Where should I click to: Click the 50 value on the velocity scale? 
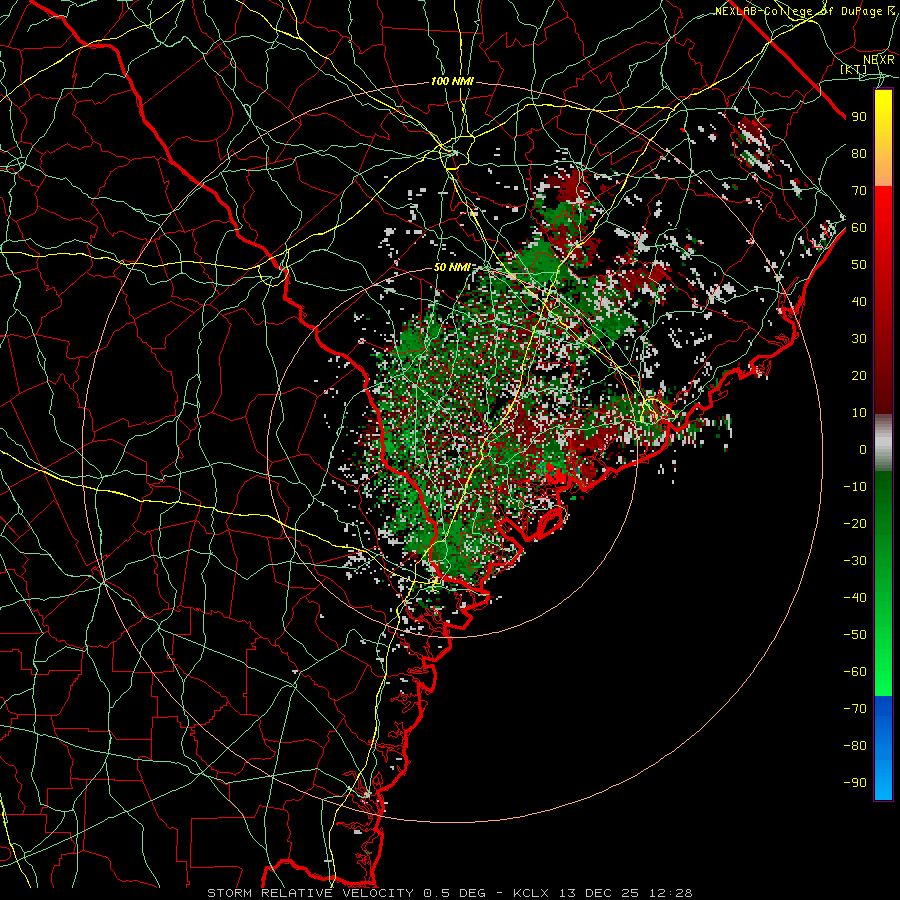pyautogui.click(x=859, y=265)
